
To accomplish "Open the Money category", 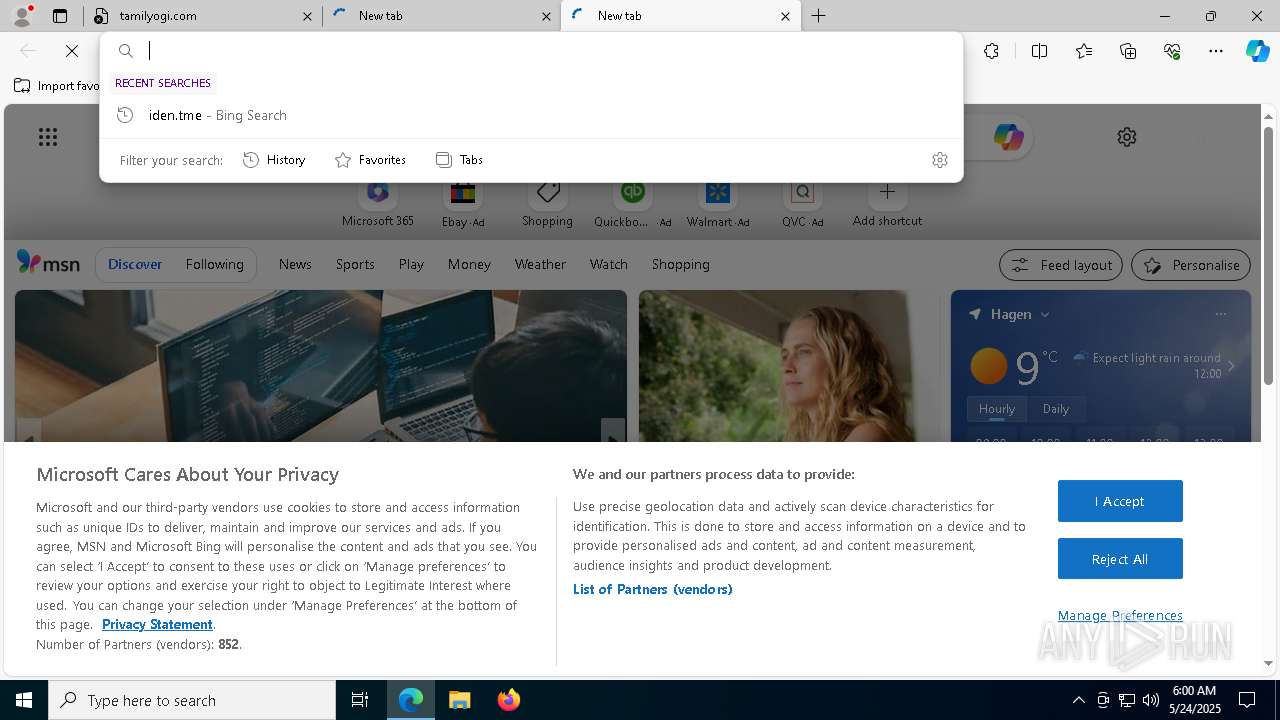I will tap(469, 265).
